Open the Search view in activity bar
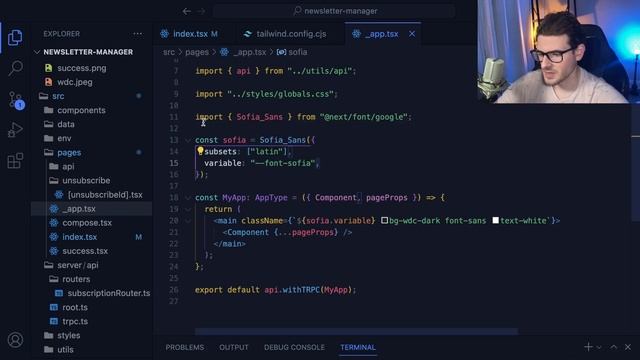 15,68
